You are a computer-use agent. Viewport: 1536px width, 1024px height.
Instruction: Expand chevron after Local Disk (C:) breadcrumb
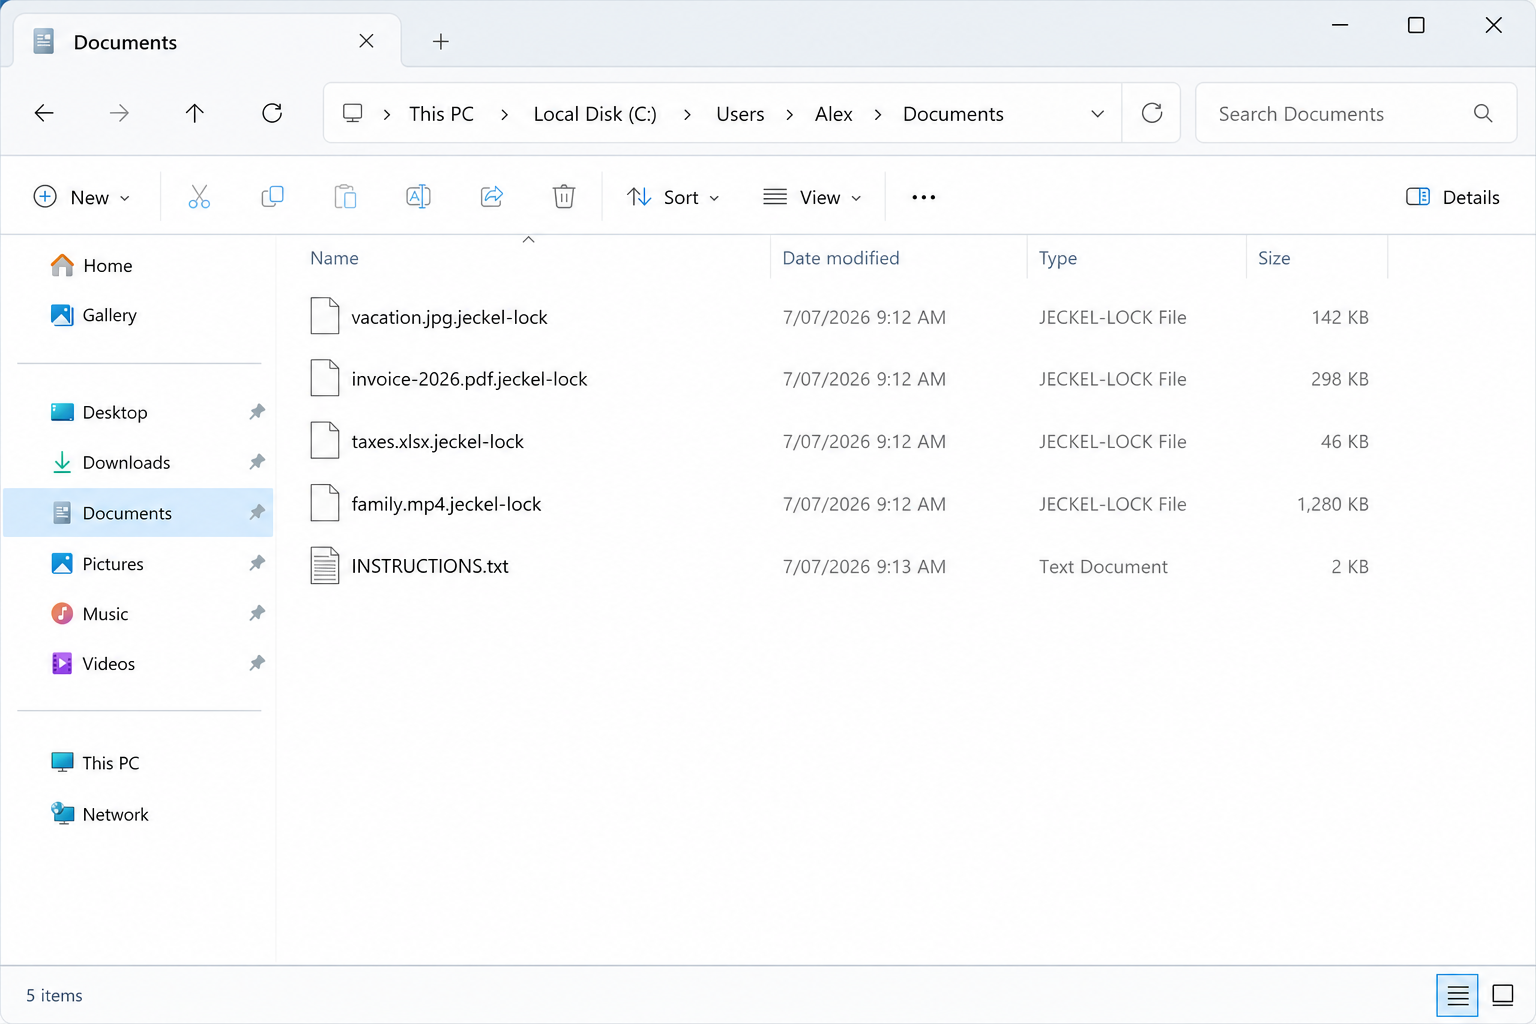[x=687, y=114]
